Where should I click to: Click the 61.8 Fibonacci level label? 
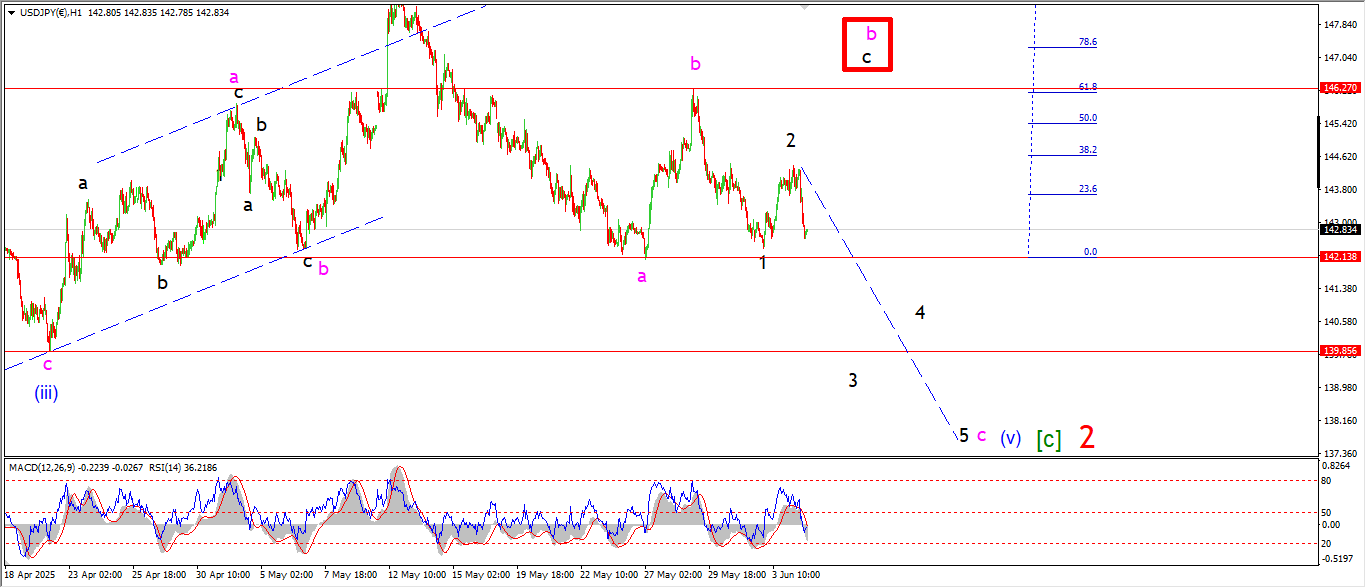coord(1087,87)
